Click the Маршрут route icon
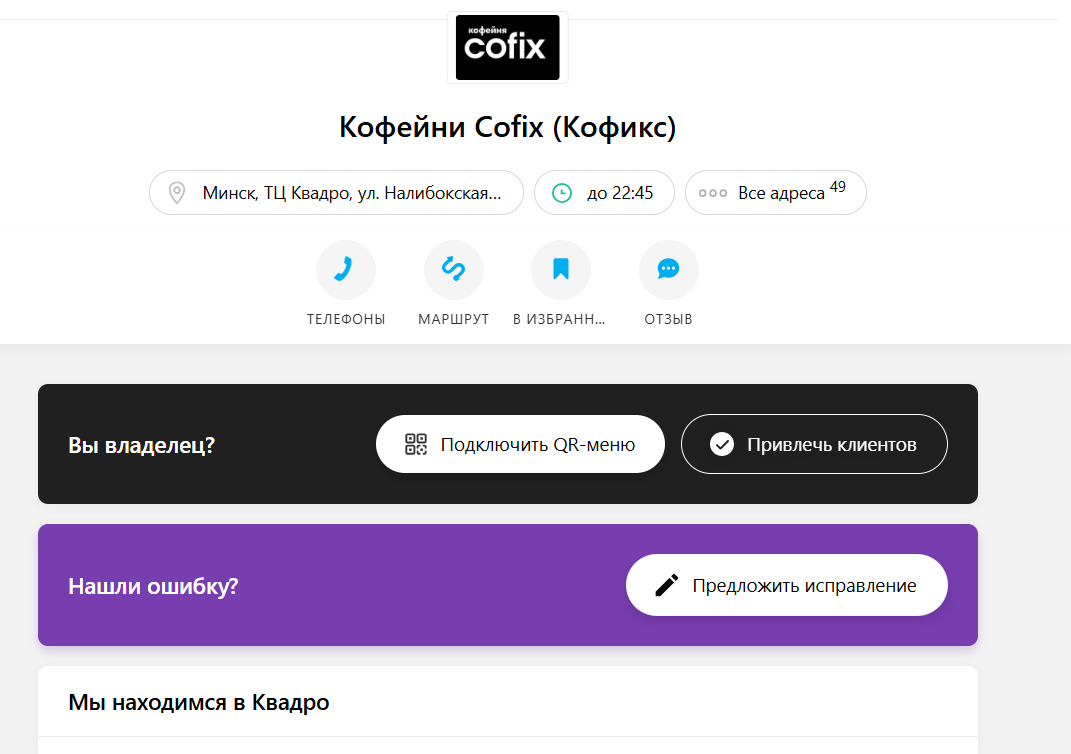 [454, 270]
